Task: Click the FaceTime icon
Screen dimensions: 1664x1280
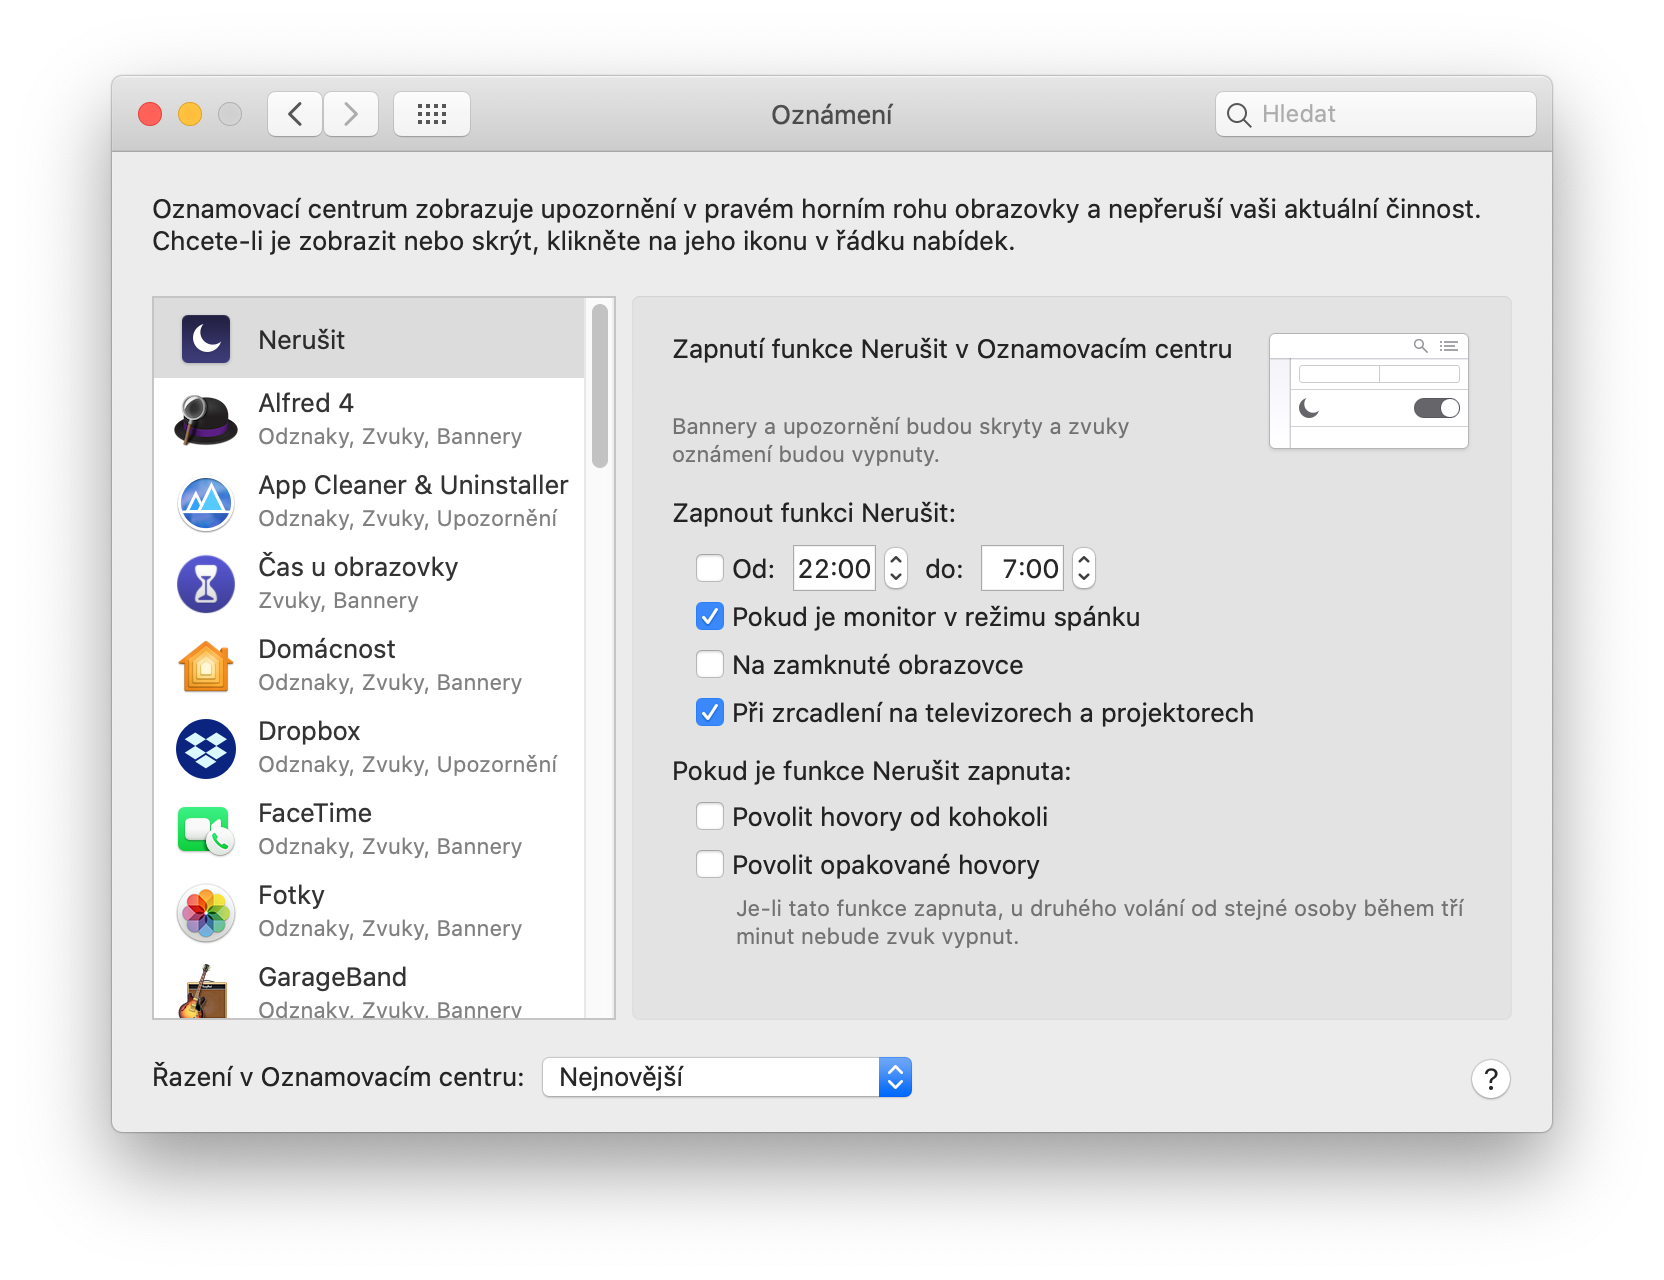Action: (x=206, y=831)
